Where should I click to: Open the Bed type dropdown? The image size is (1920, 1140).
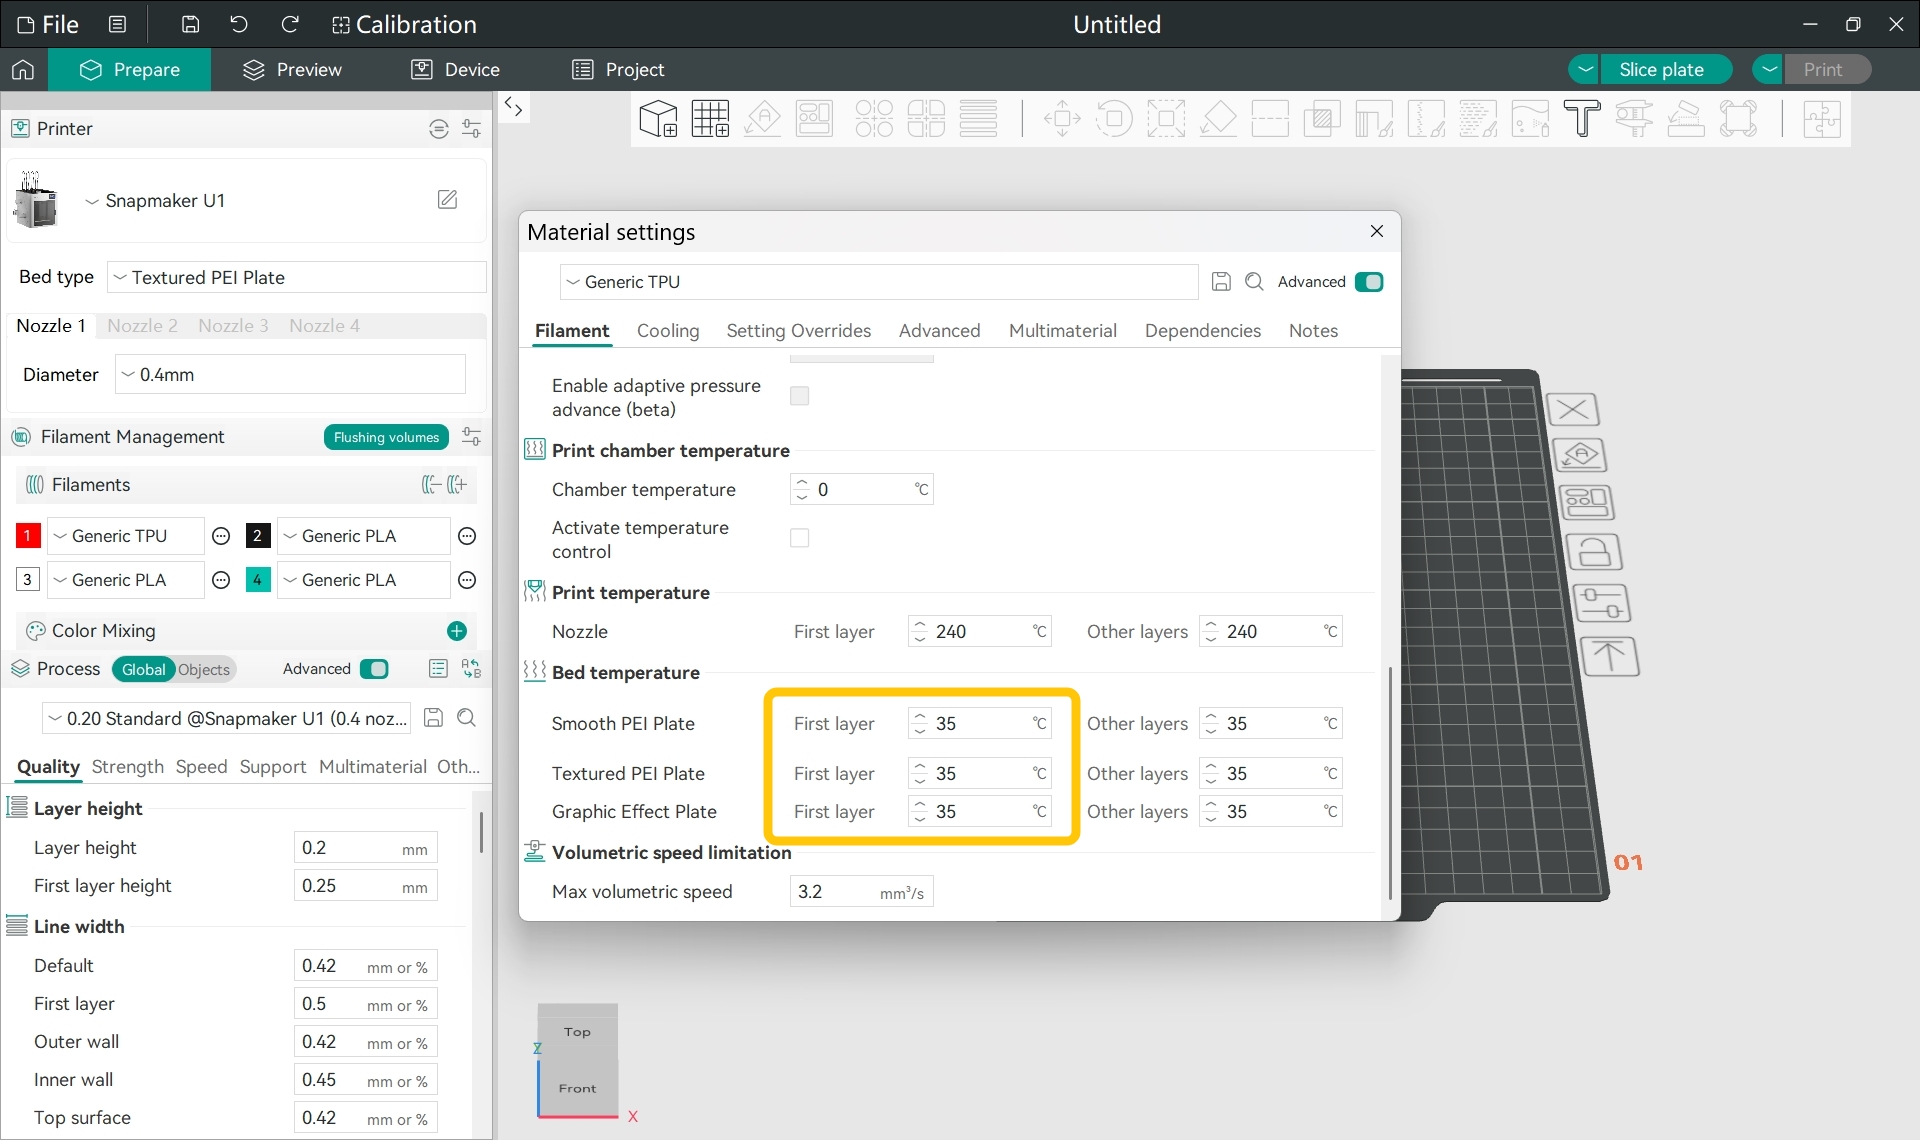click(297, 277)
